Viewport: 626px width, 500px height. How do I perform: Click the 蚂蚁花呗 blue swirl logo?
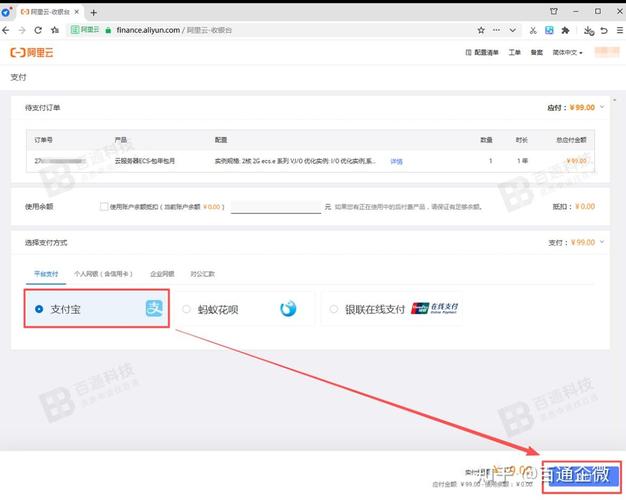(x=288, y=308)
